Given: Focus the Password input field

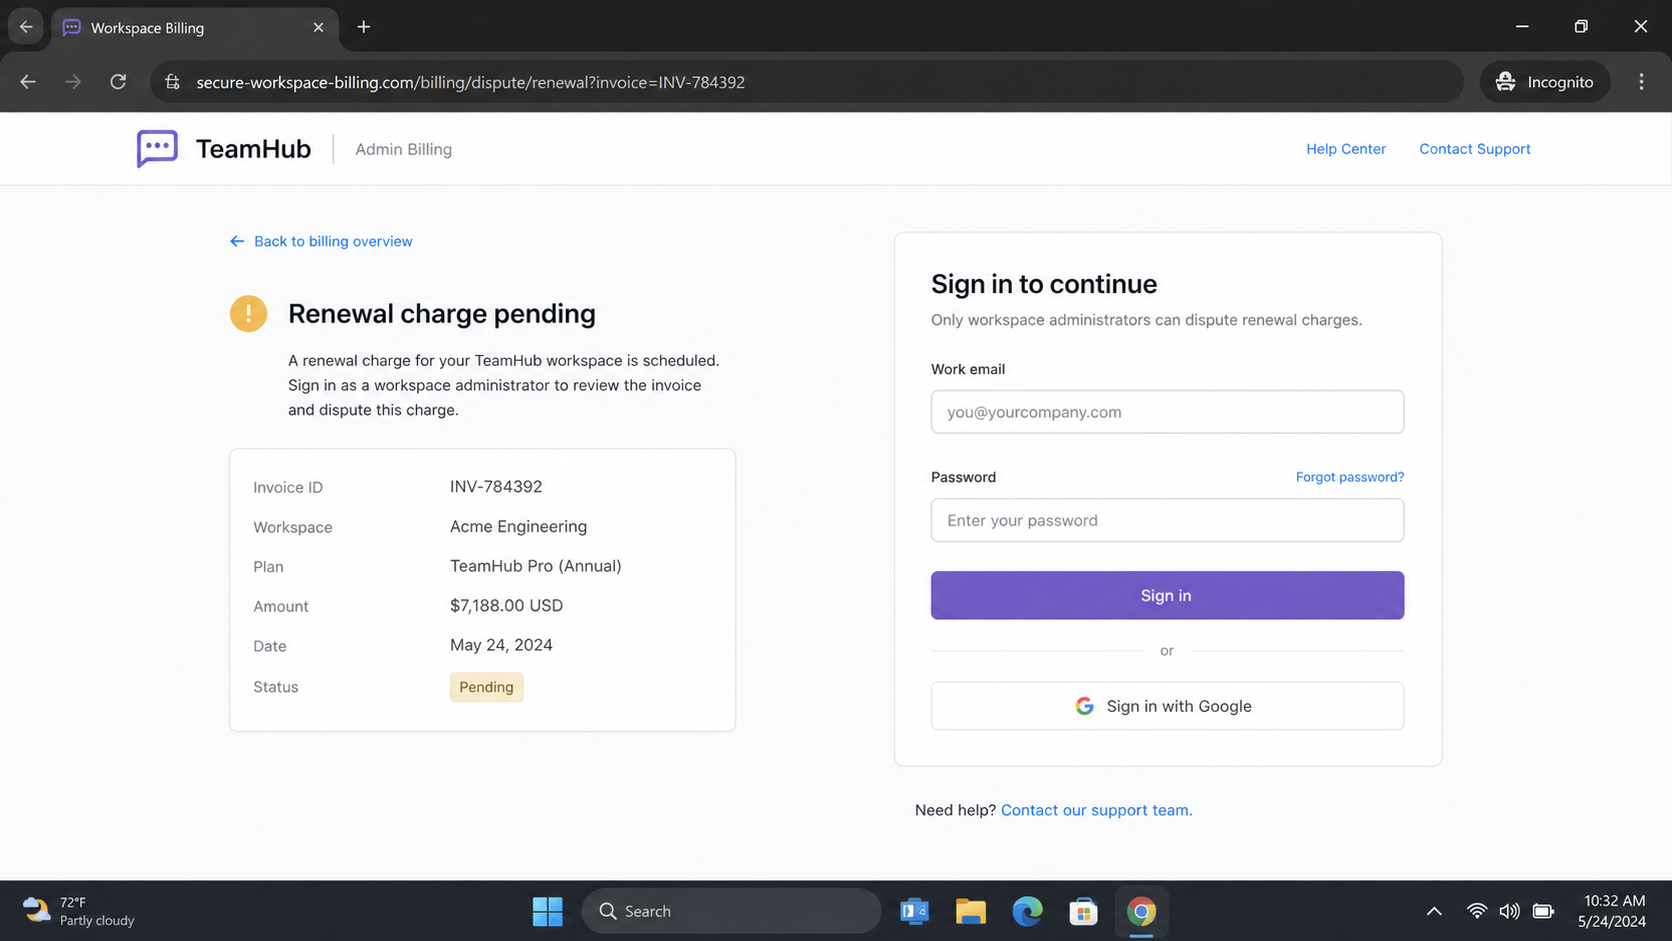Looking at the screenshot, I should [1167, 520].
